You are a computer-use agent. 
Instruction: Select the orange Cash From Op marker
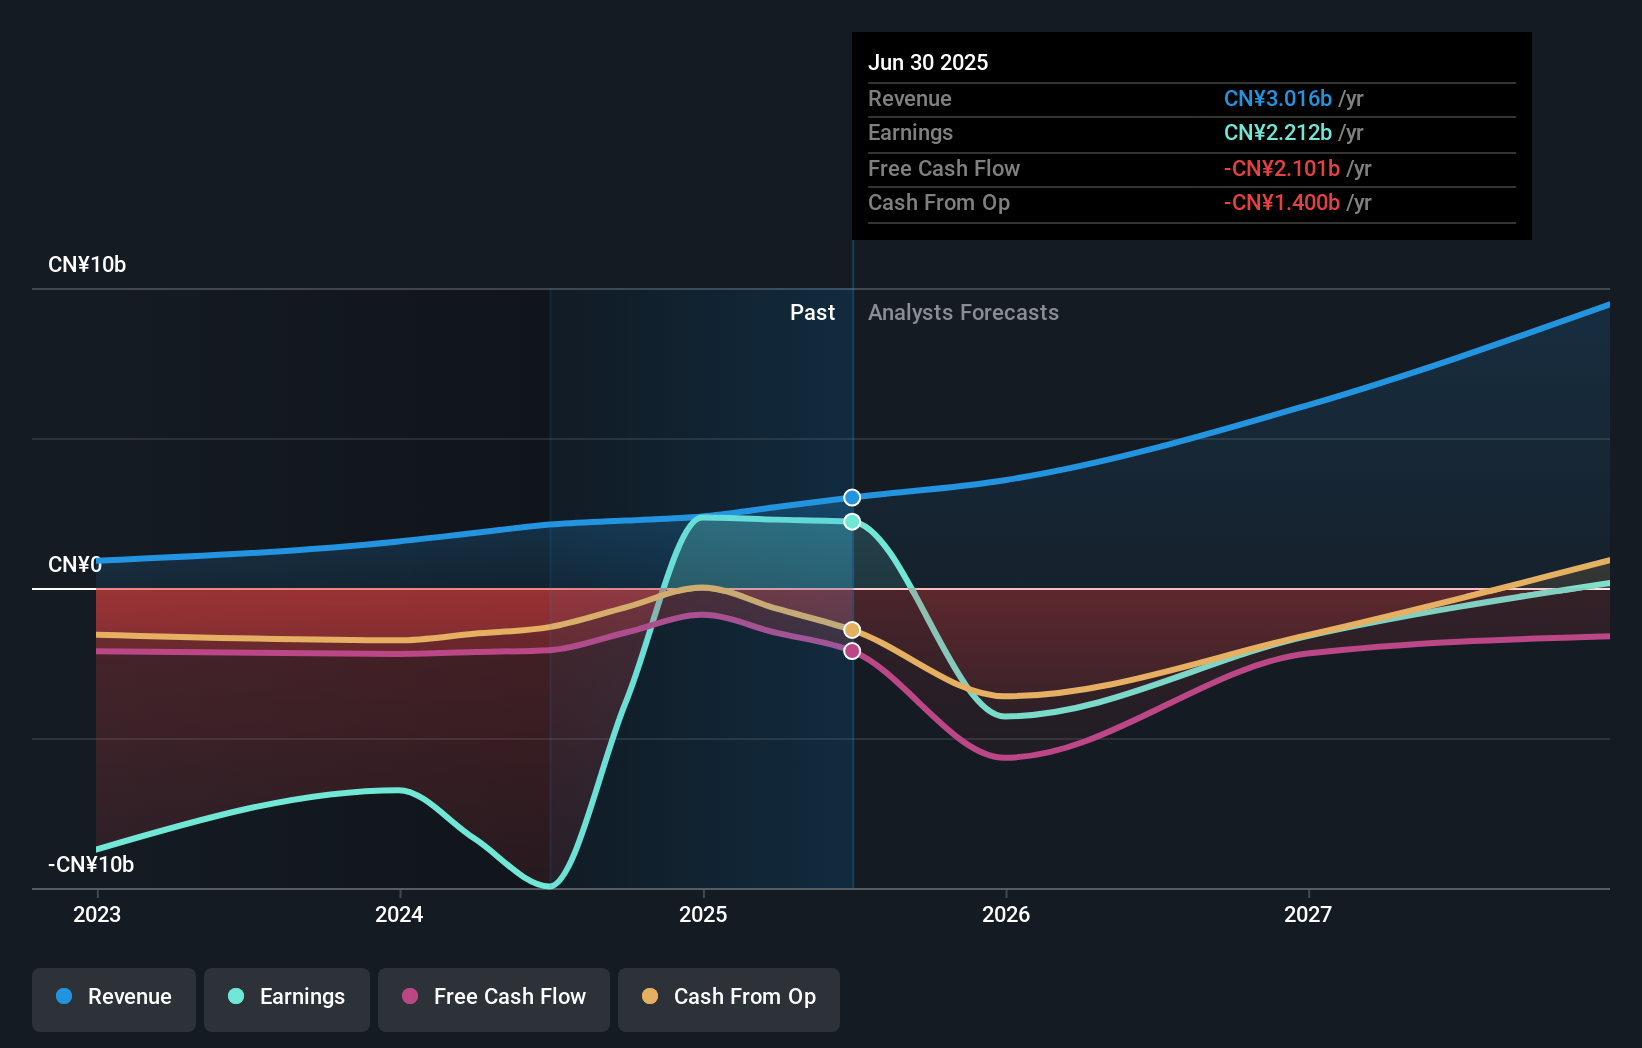pos(851,629)
